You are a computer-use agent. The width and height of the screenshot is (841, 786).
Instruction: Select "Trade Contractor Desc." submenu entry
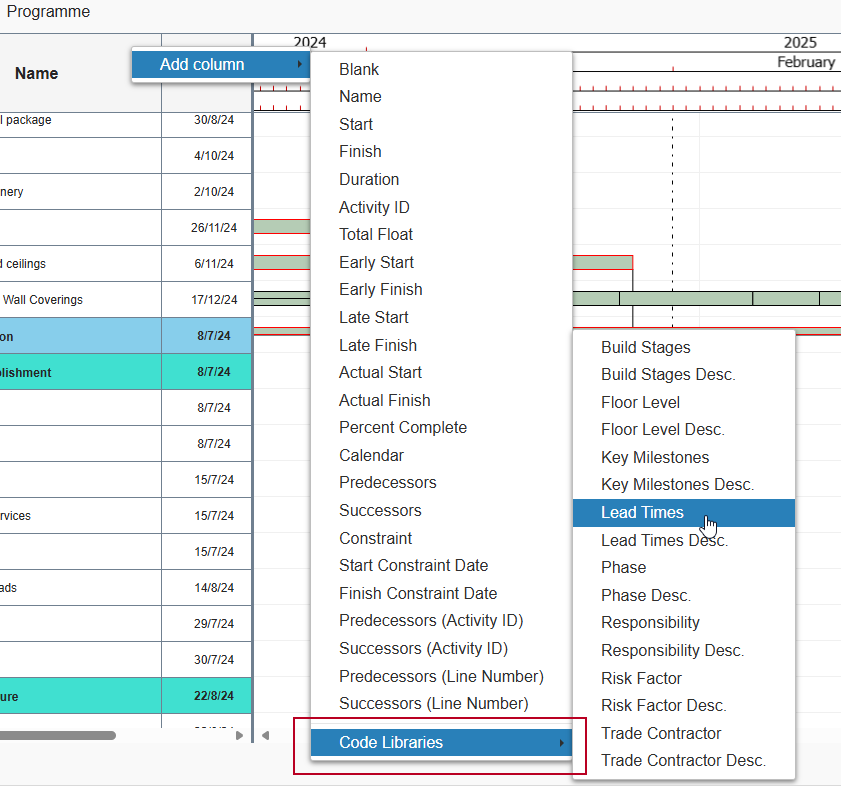click(682, 760)
